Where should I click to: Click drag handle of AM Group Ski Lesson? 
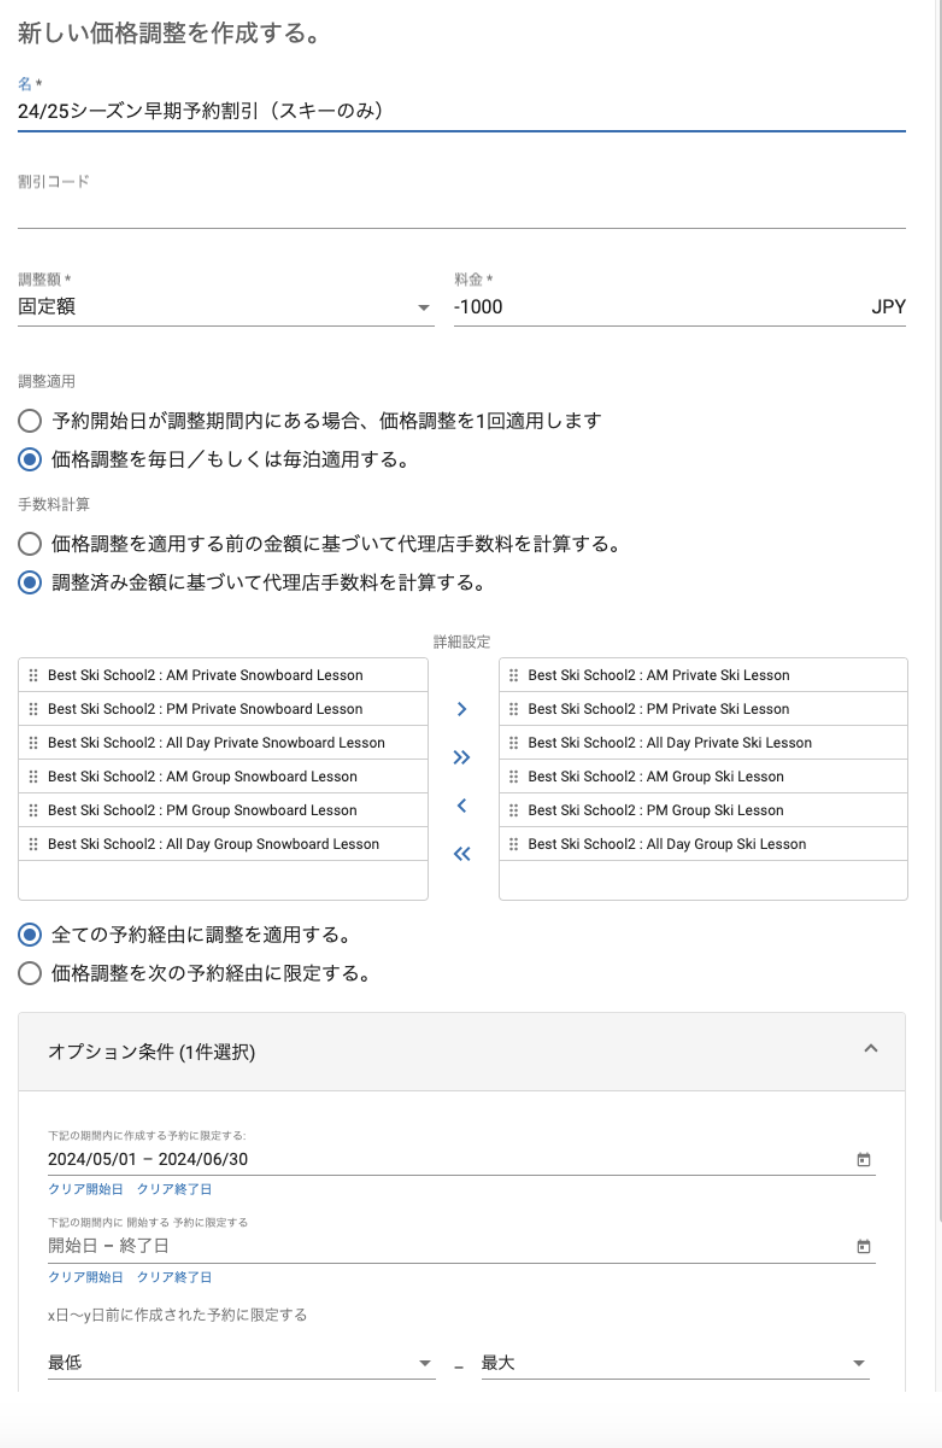click(513, 776)
